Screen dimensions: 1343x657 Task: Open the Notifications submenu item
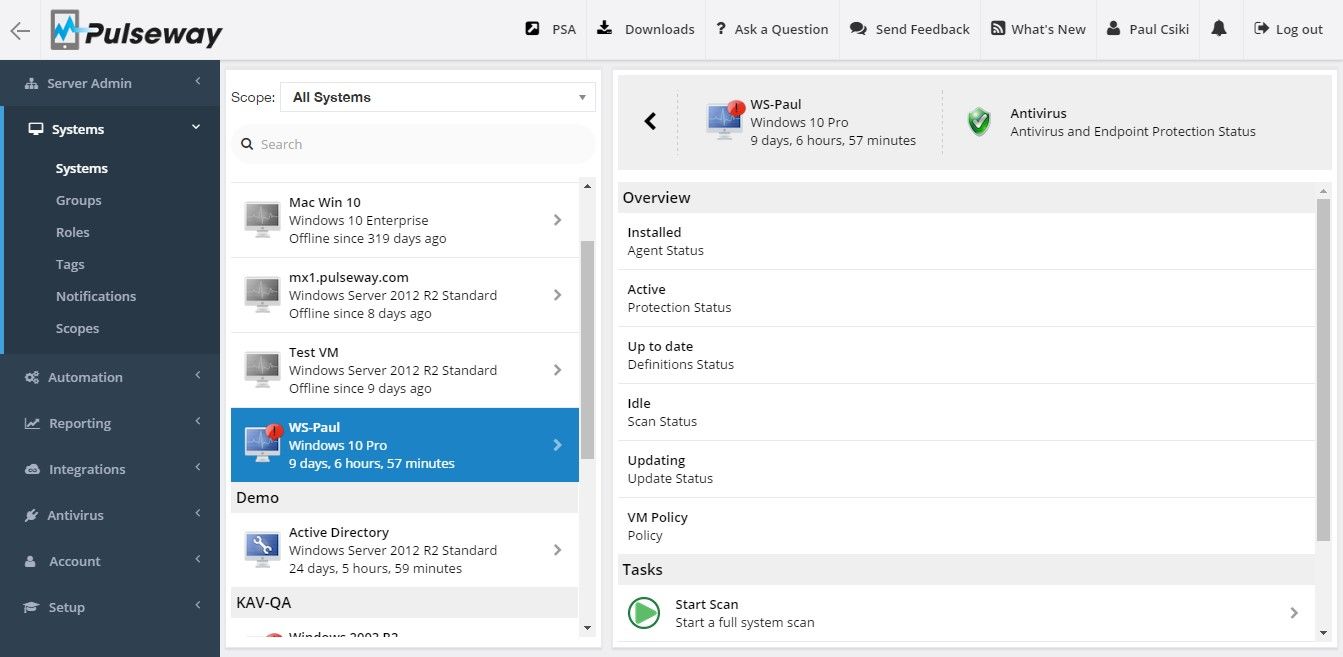click(x=96, y=296)
